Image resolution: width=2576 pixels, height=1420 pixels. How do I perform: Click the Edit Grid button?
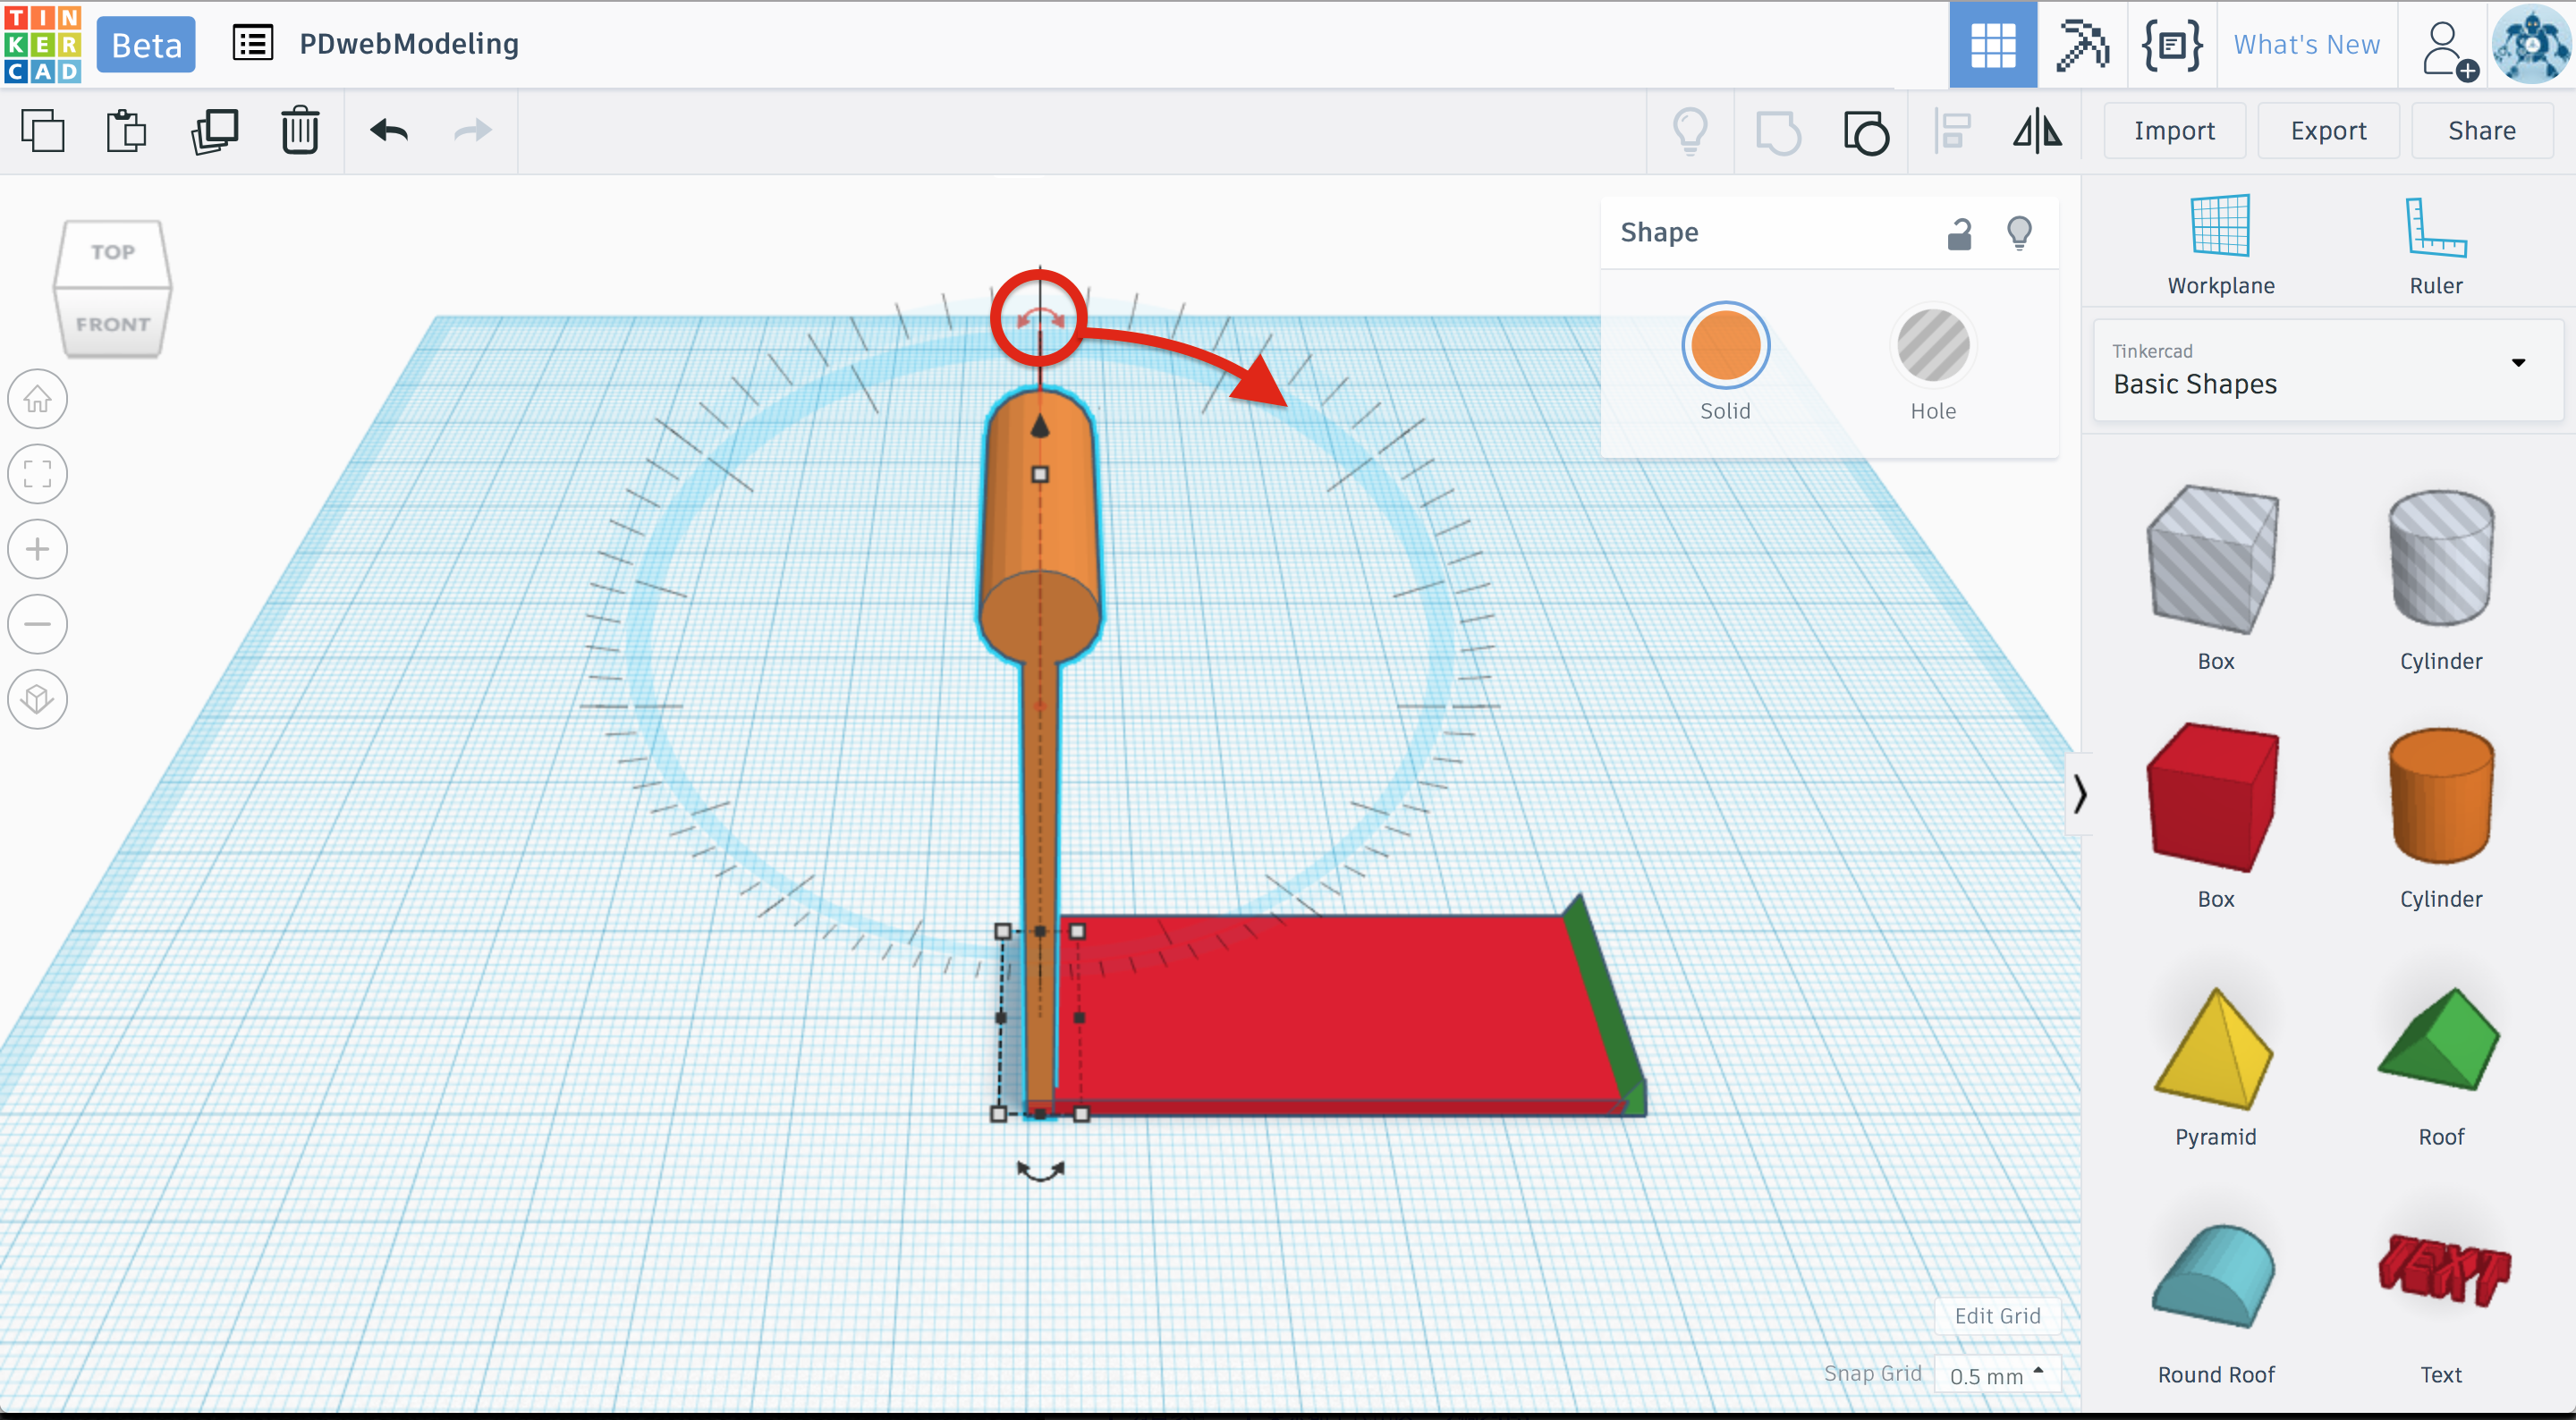(x=1997, y=1316)
